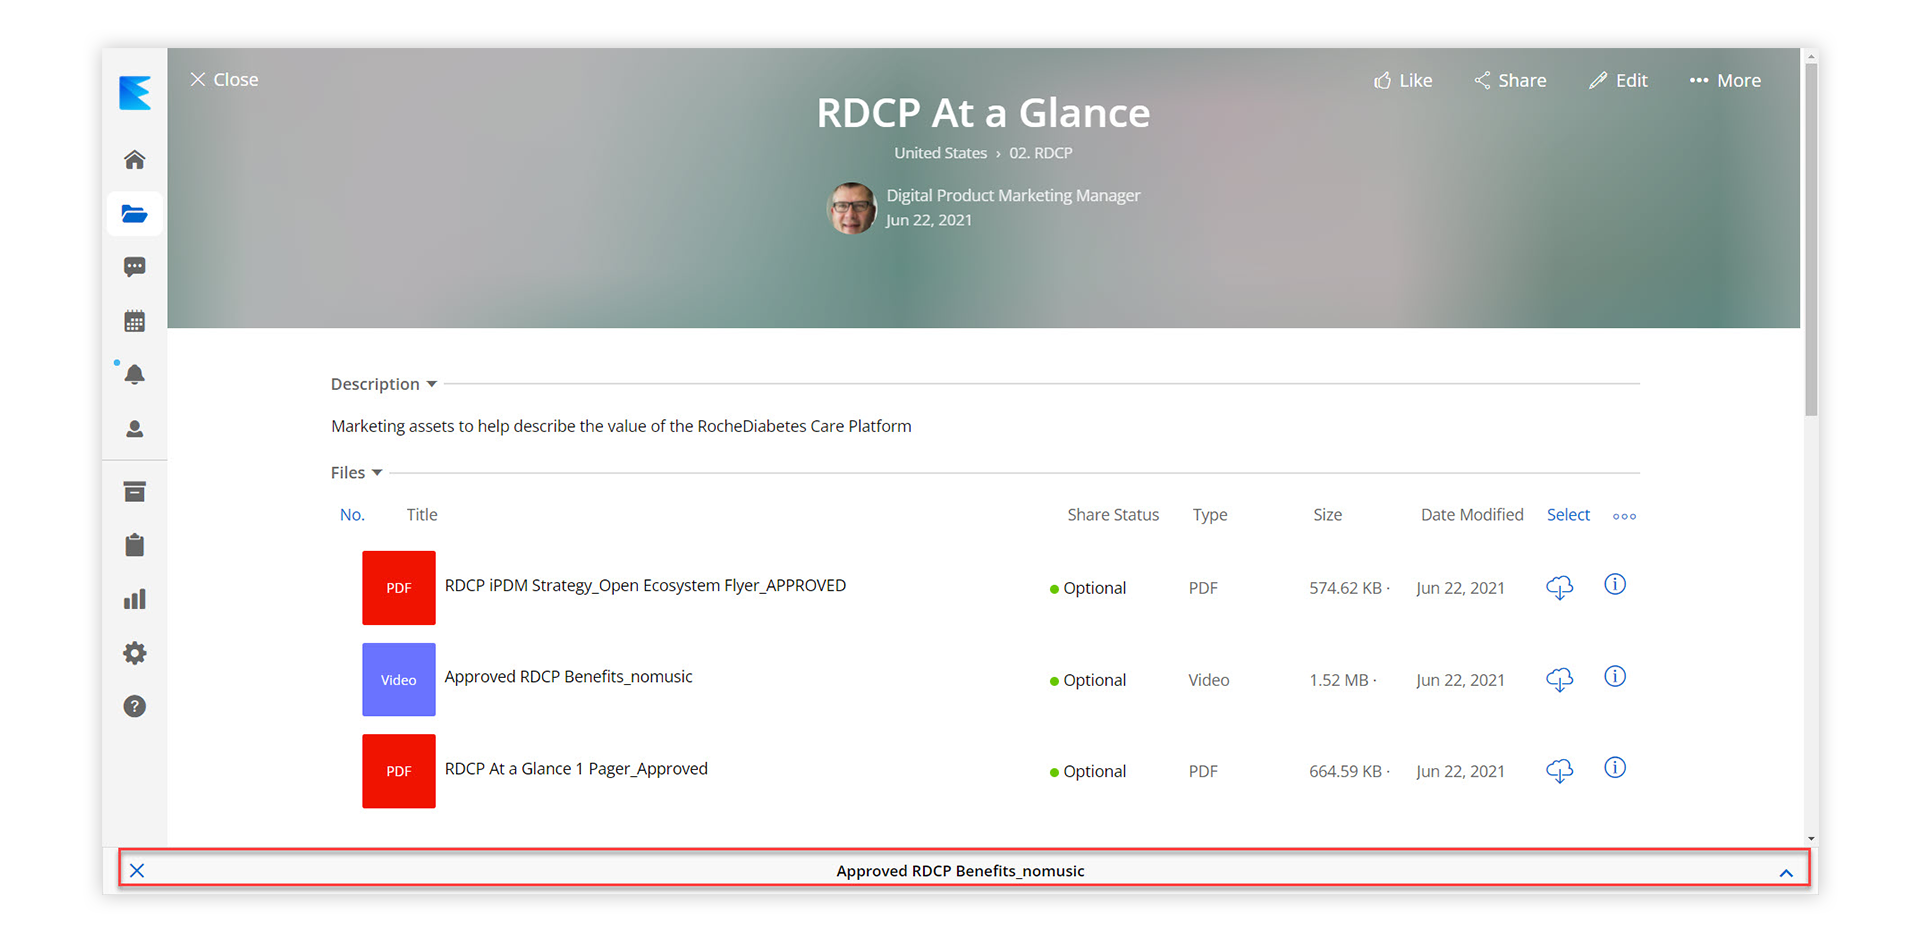The width and height of the screenshot is (1920, 947).
Task: Open the clipboard sidebar icon
Action: point(134,545)
